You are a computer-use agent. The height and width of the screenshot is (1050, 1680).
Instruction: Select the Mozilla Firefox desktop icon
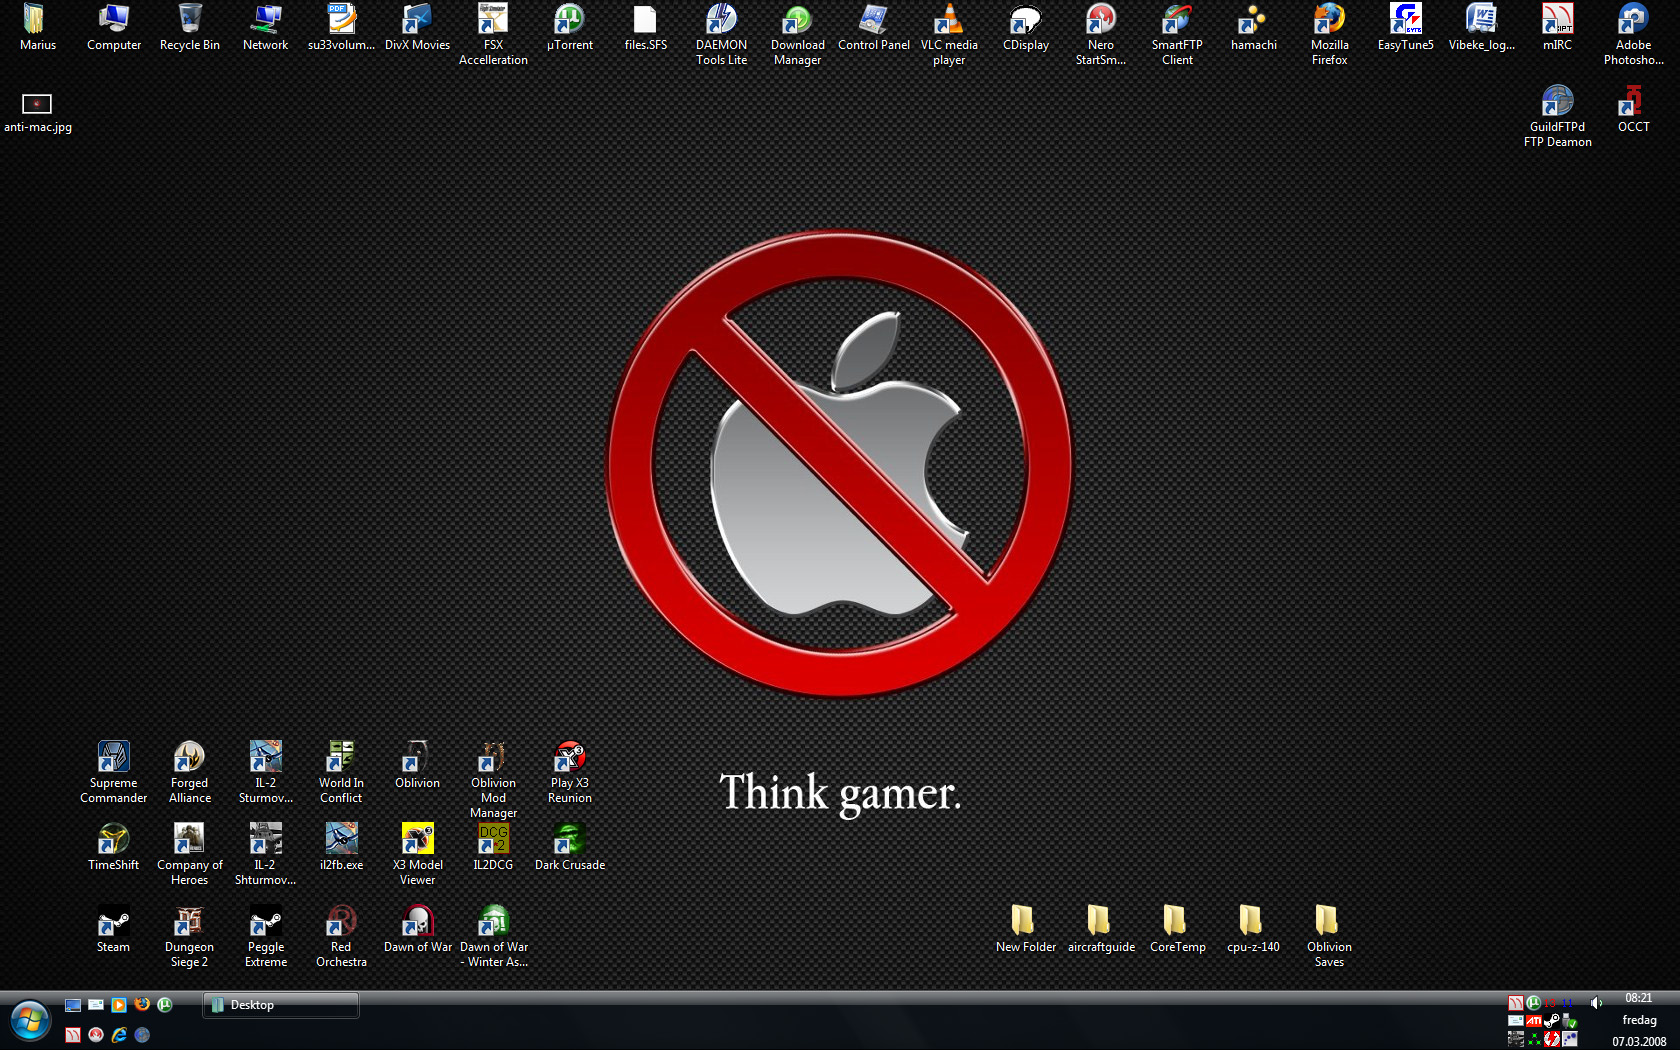click(x=1329, y=20)
